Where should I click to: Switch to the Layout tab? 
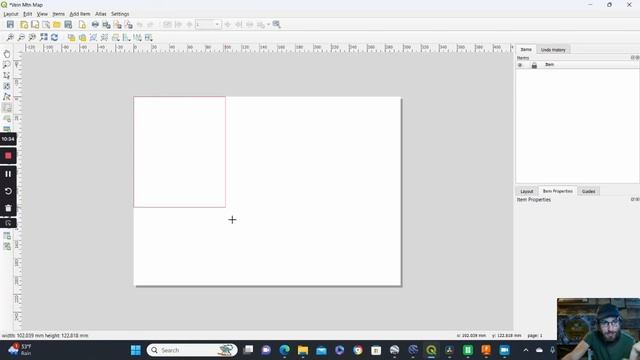click(527, 191)
